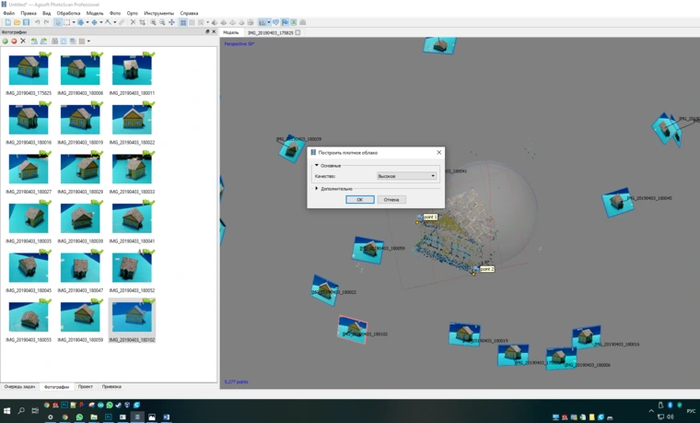Click the Open project folder icon

tap(16, 22)
